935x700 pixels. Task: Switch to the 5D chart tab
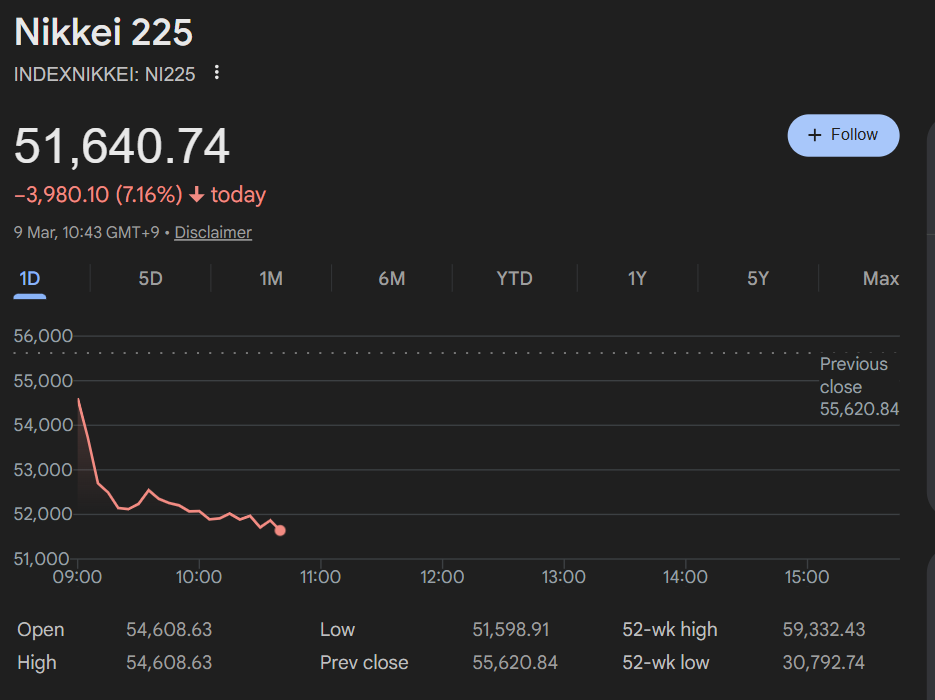coord(150,278)
